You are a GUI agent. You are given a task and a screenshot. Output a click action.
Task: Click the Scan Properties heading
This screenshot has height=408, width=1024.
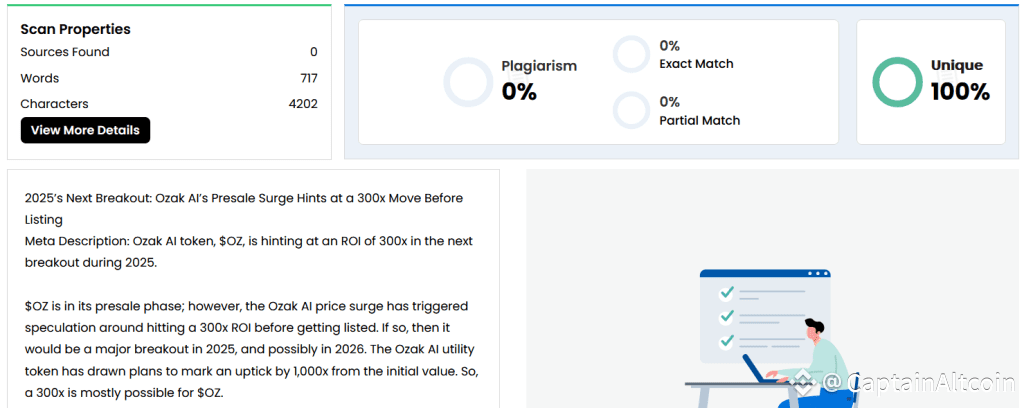tap(76, 29)
